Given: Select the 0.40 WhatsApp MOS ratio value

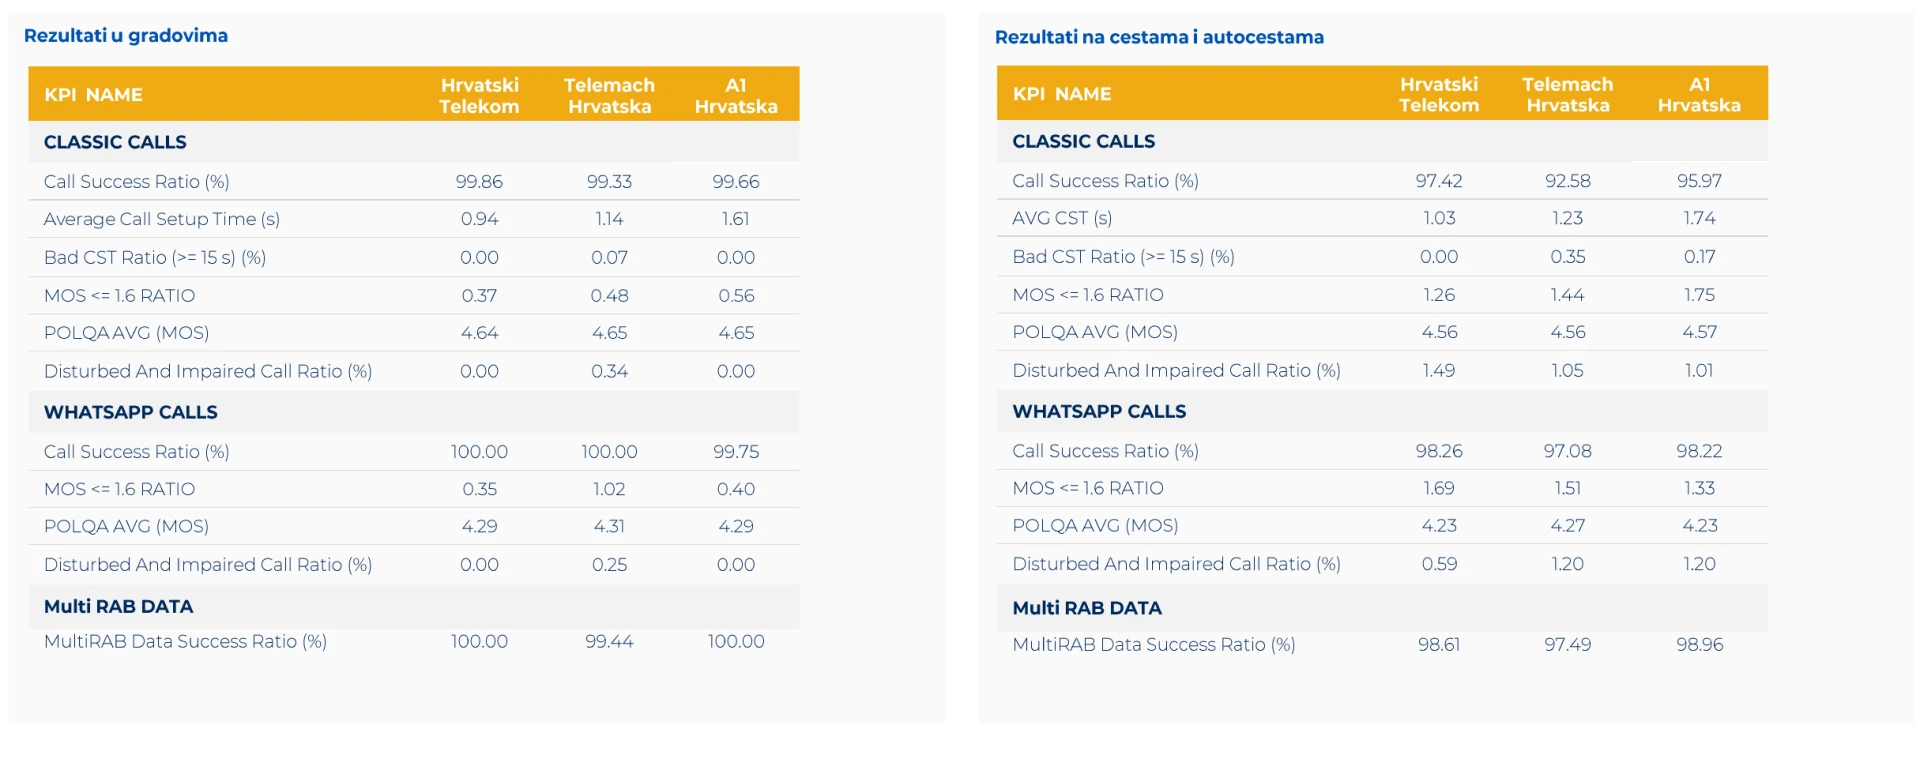Looking at the screenshot, I should [x=736, y=489].
